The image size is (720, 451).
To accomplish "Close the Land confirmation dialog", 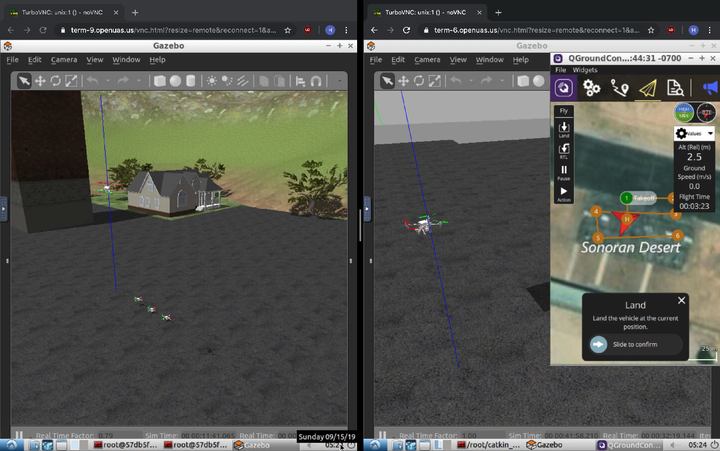I will pos(681,300).
